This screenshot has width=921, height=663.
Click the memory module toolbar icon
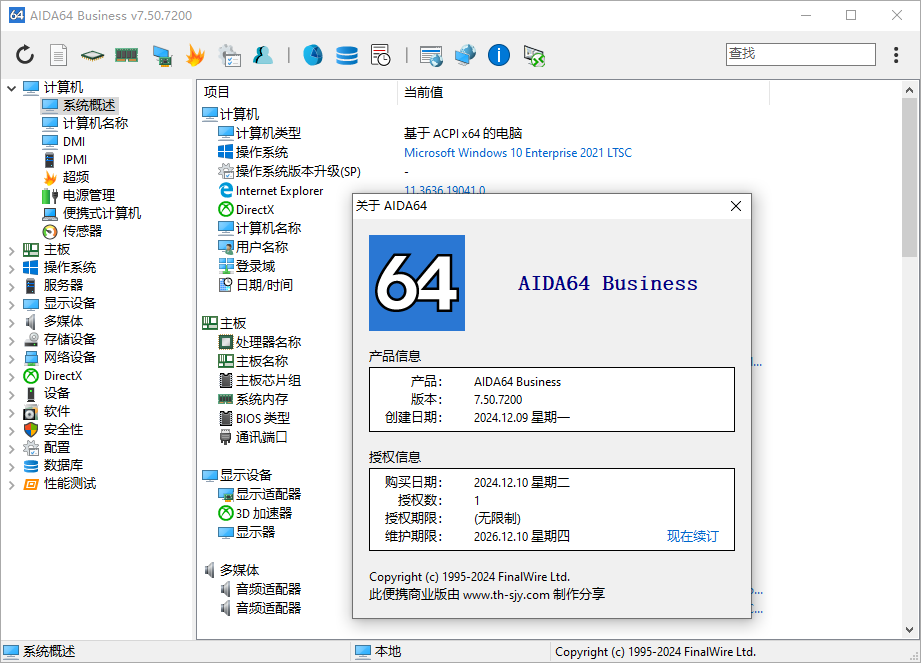point(126,55)
